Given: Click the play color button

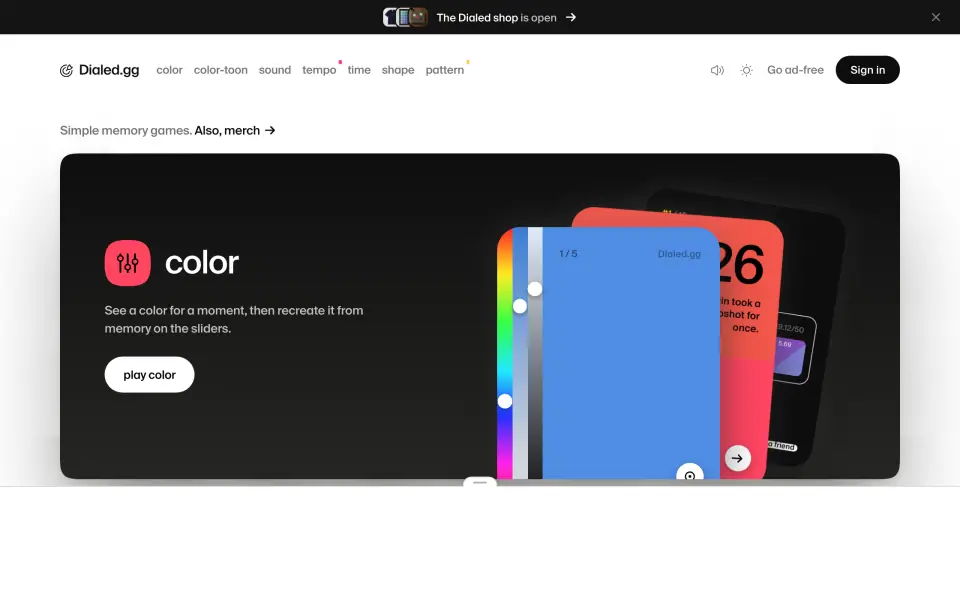Looking at the screenshot, I should (149, 375).
